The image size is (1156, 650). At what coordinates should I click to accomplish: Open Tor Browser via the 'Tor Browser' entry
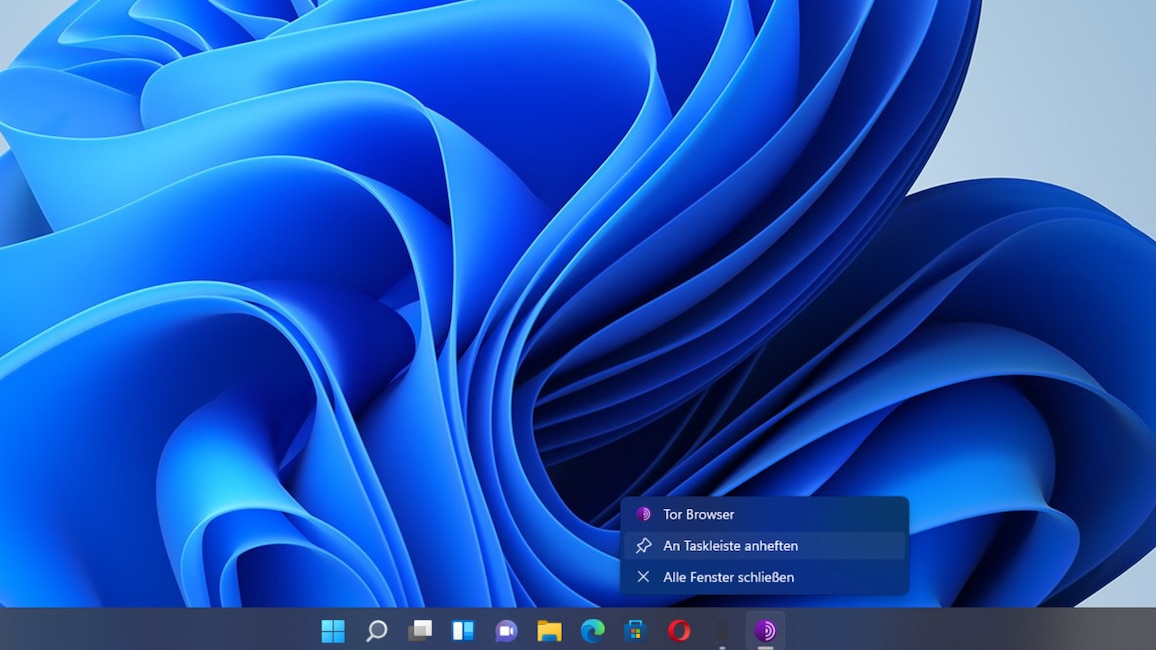tap(699, 514)
